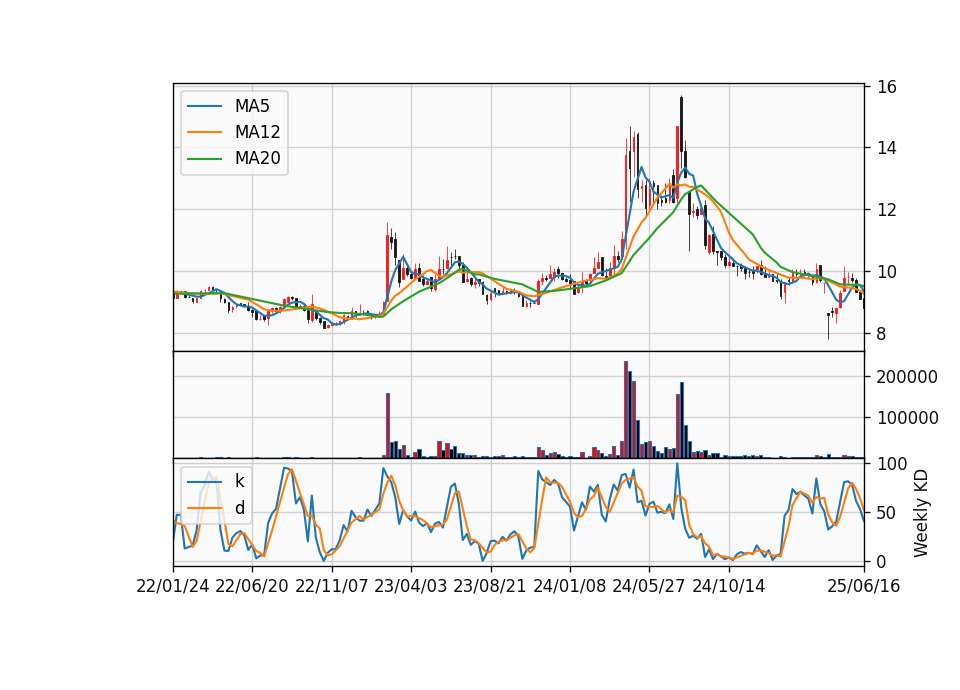Viewport: 960px width, 690px height.
Task: Click the volume axis label 100000
Action: coord(907,418)
